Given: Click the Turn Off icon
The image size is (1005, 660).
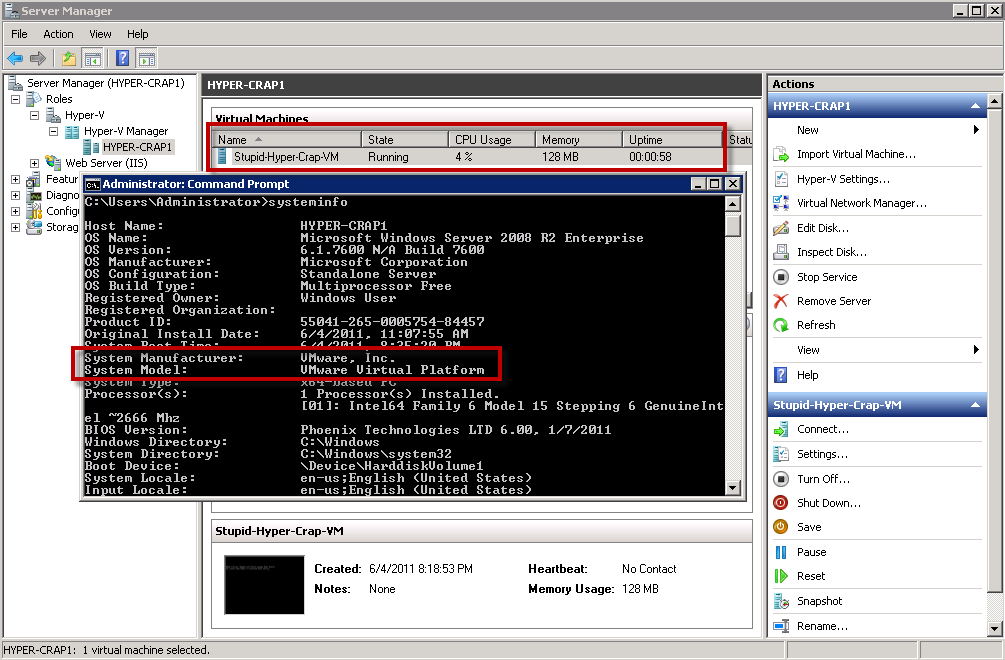Looking at the screenshot, I should pyautogui.click(x=781, y=479).
